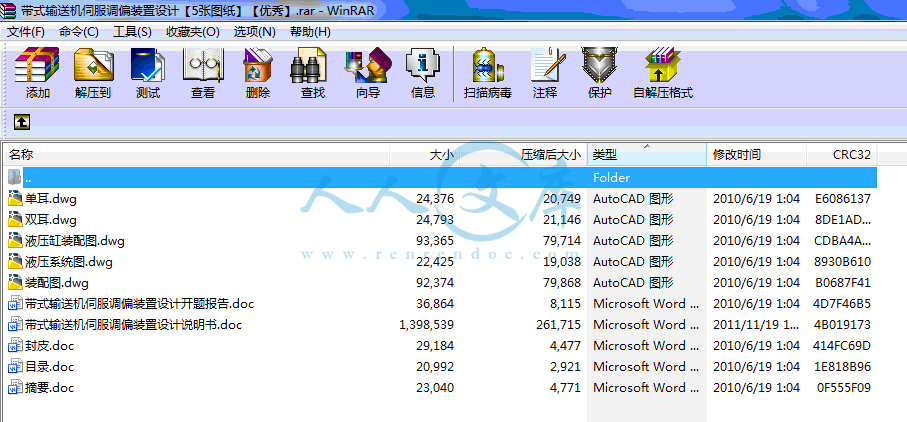Select the file name 液压系统图.dwg
This screenshot has height=422, width=907.
click(69, 262)
